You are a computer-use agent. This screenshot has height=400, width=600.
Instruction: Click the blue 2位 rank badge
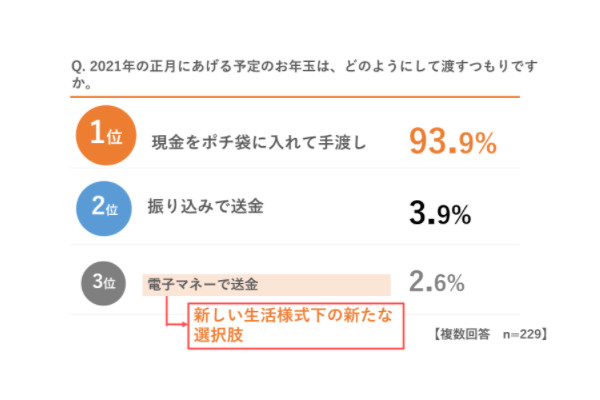pyautogui.click(x=104, y=208)
